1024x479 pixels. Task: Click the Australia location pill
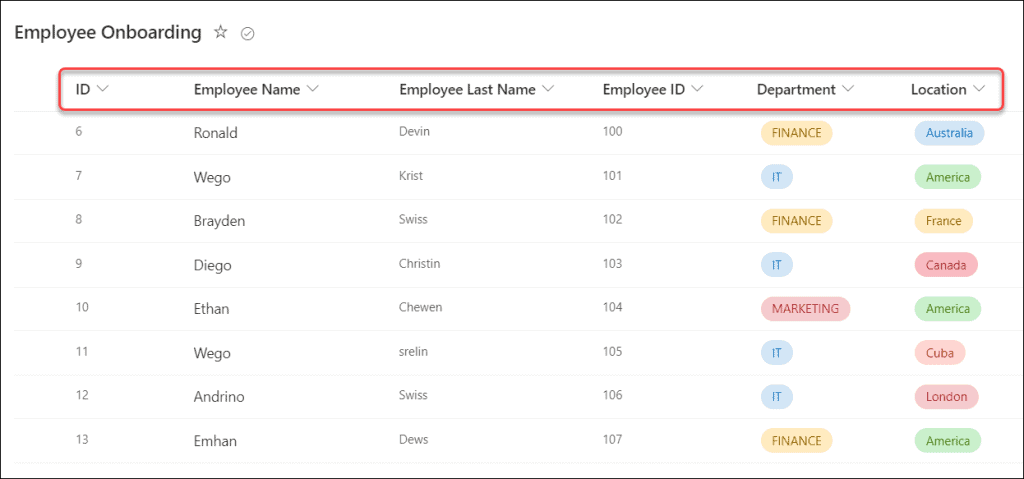pyautogui.click(x=949, y=133)
